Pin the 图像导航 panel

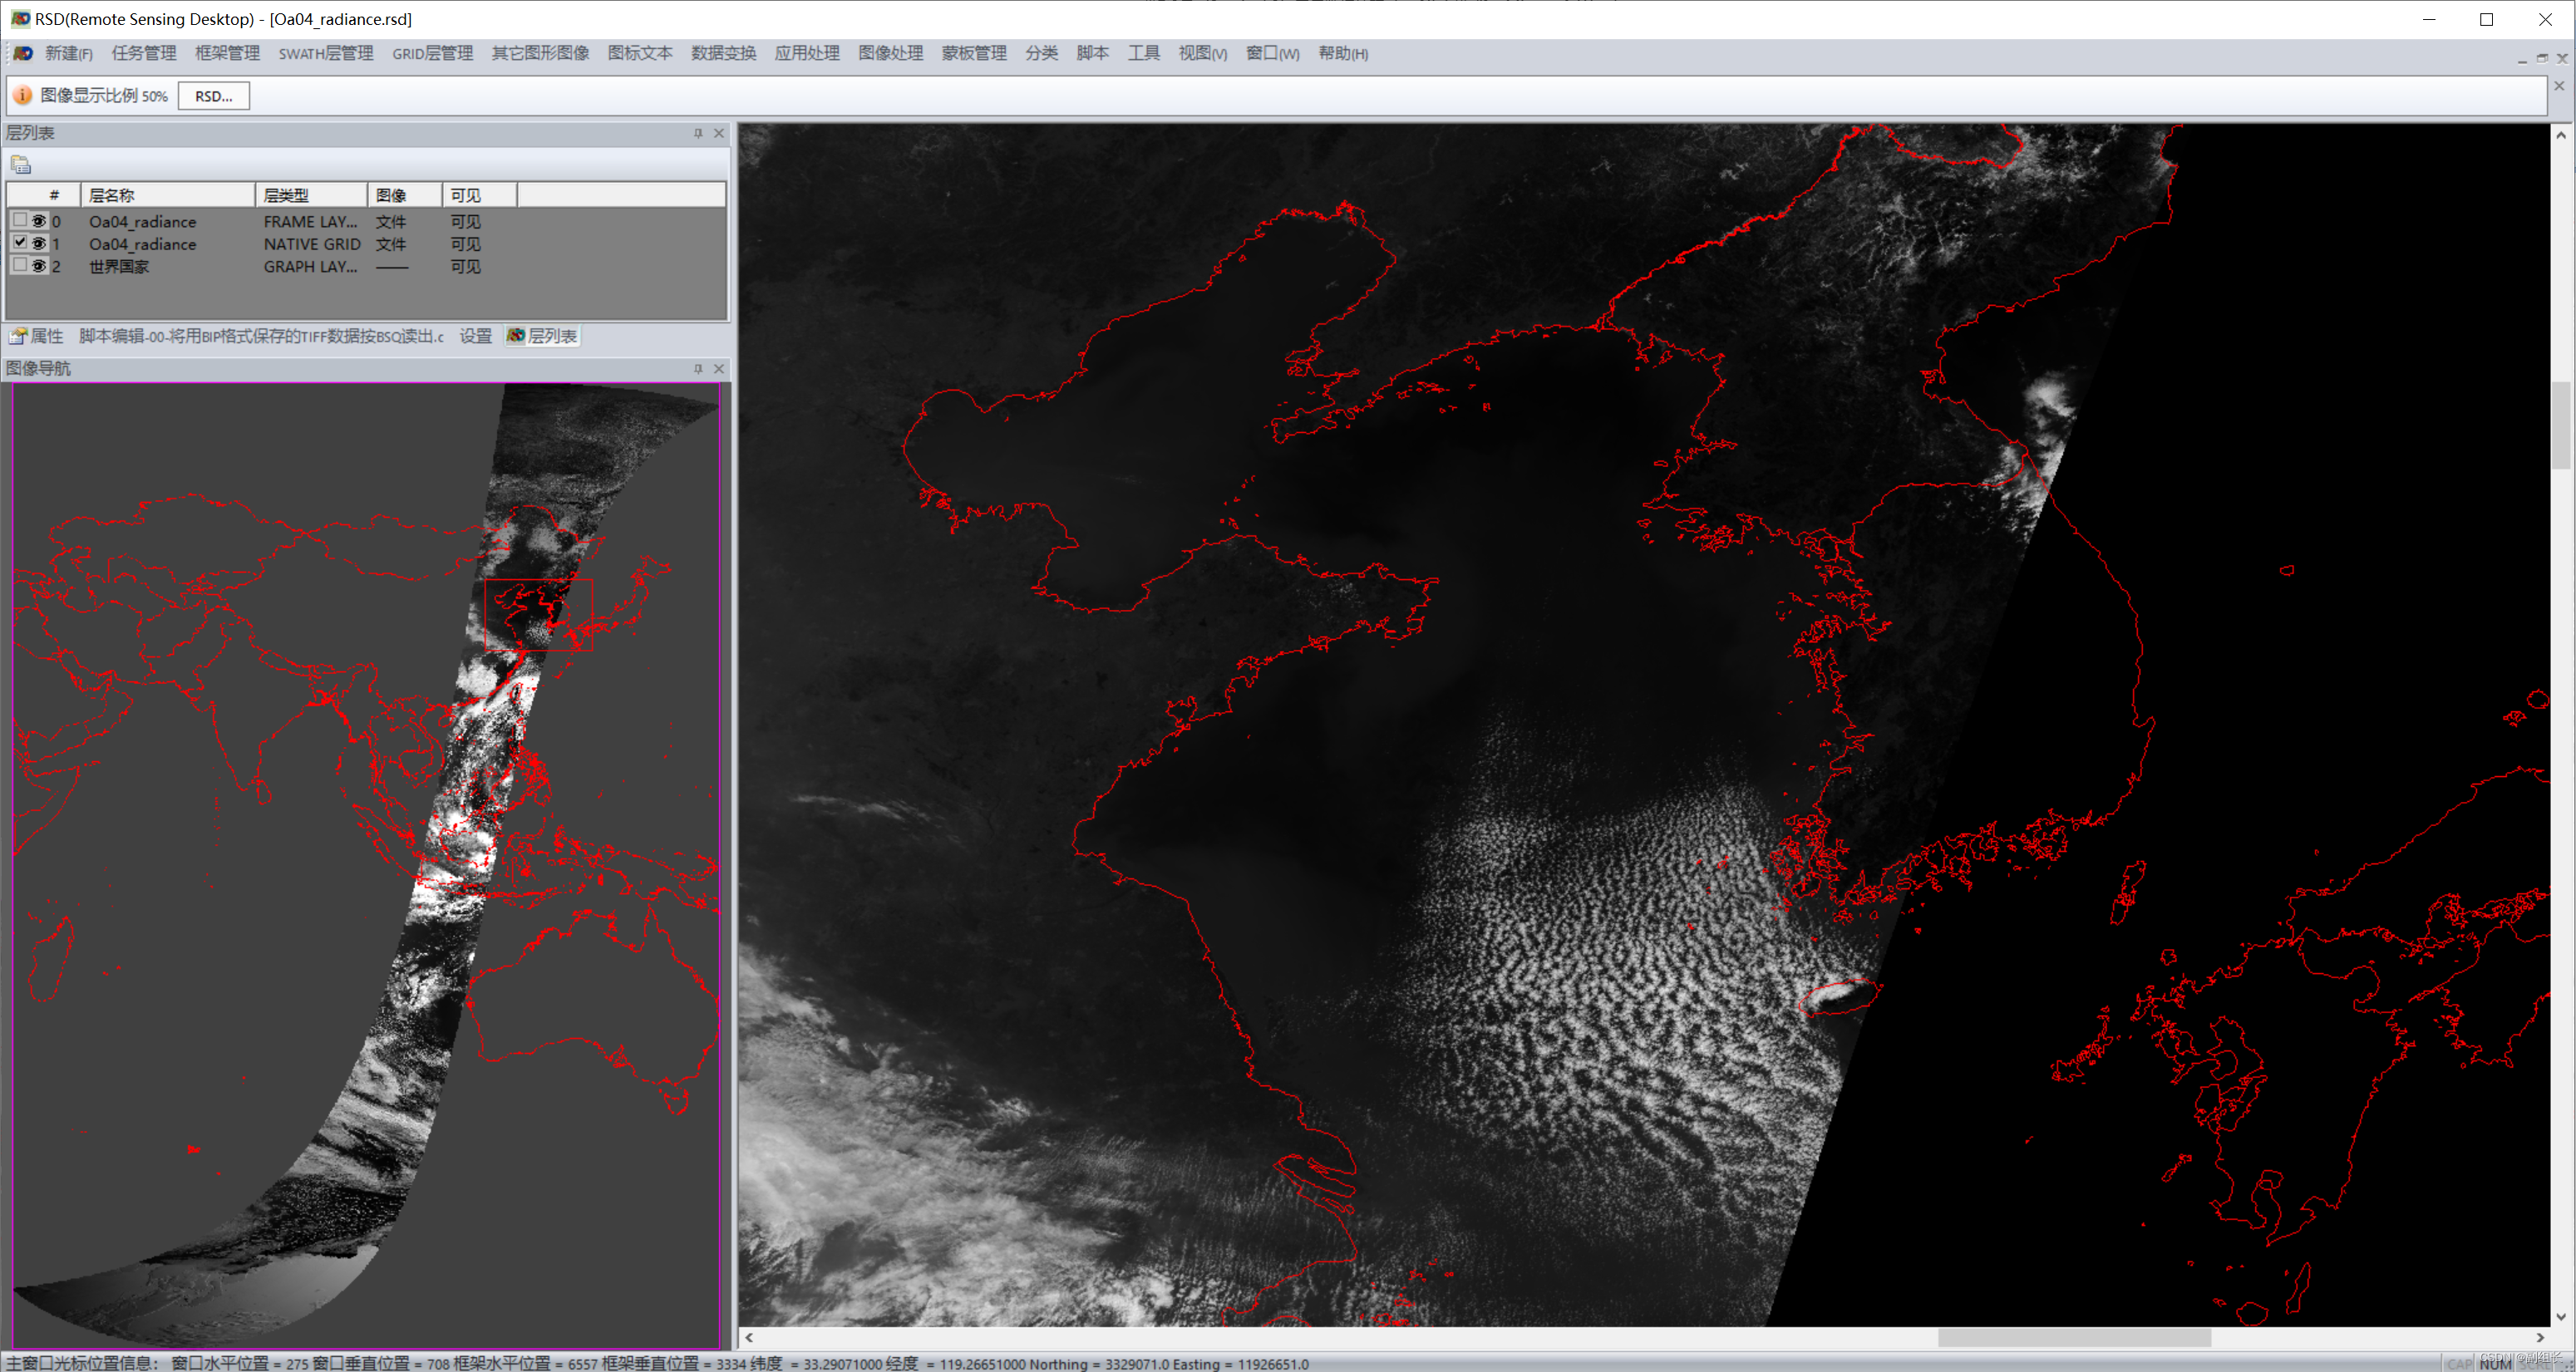click(698, 369)
